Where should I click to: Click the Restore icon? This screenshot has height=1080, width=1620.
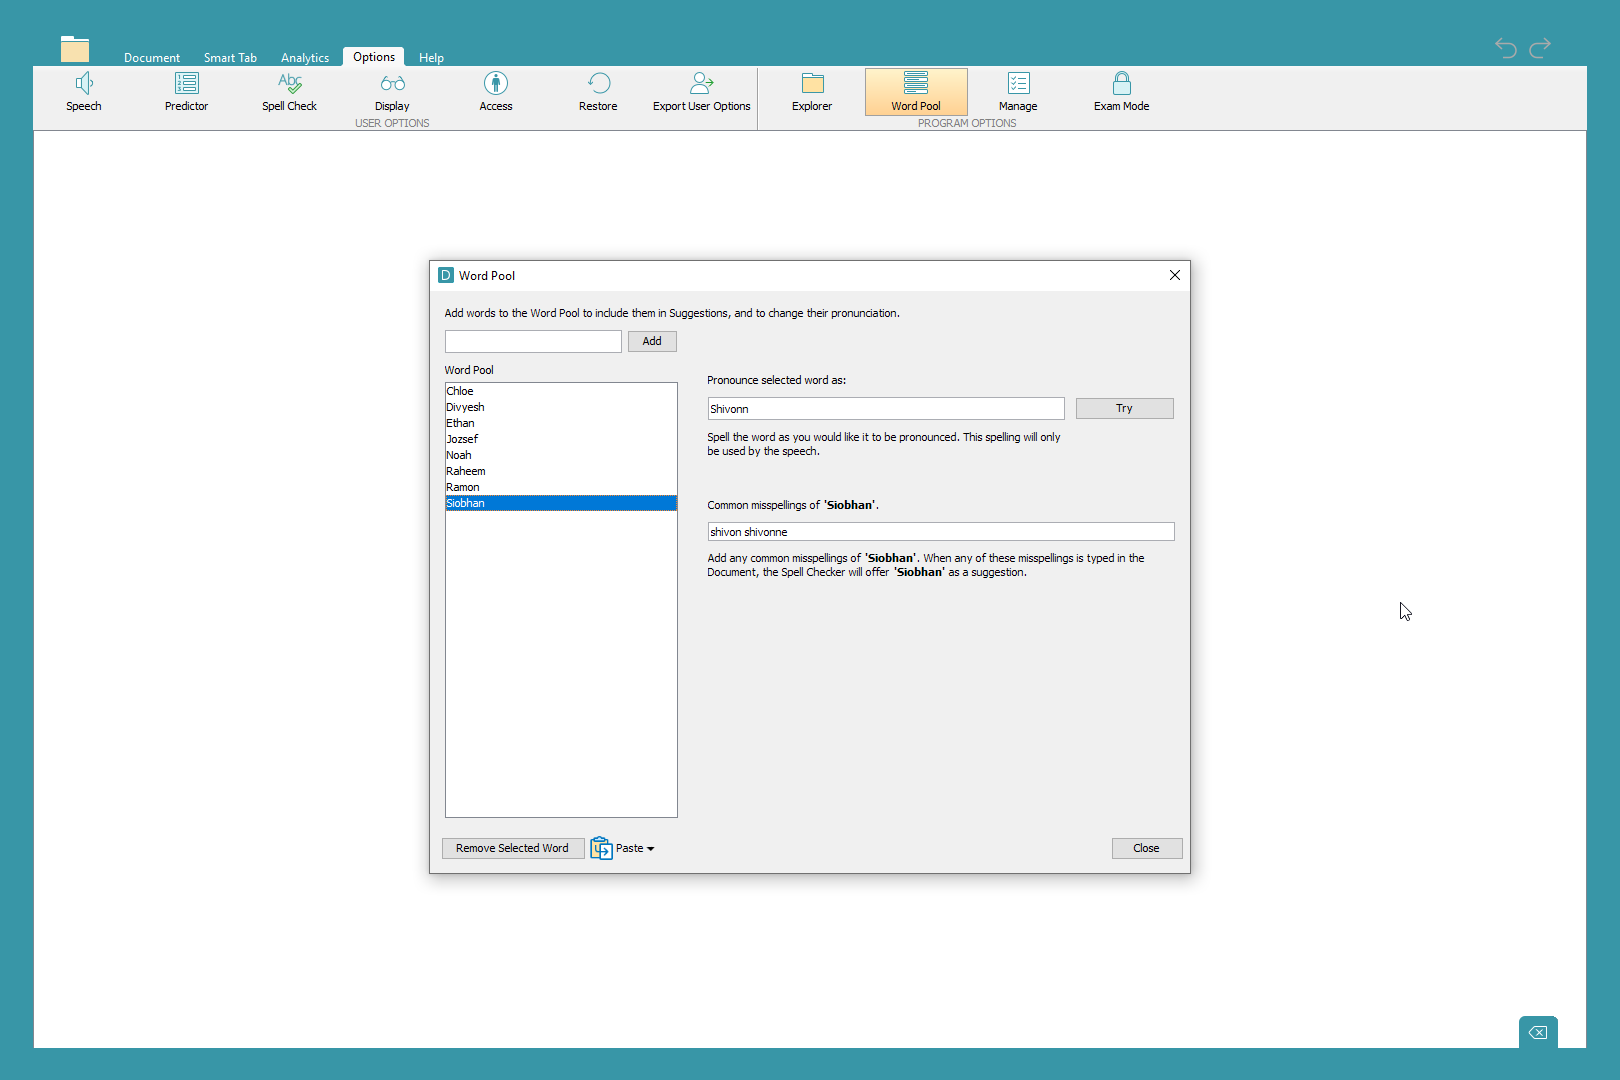click(598, 91)
